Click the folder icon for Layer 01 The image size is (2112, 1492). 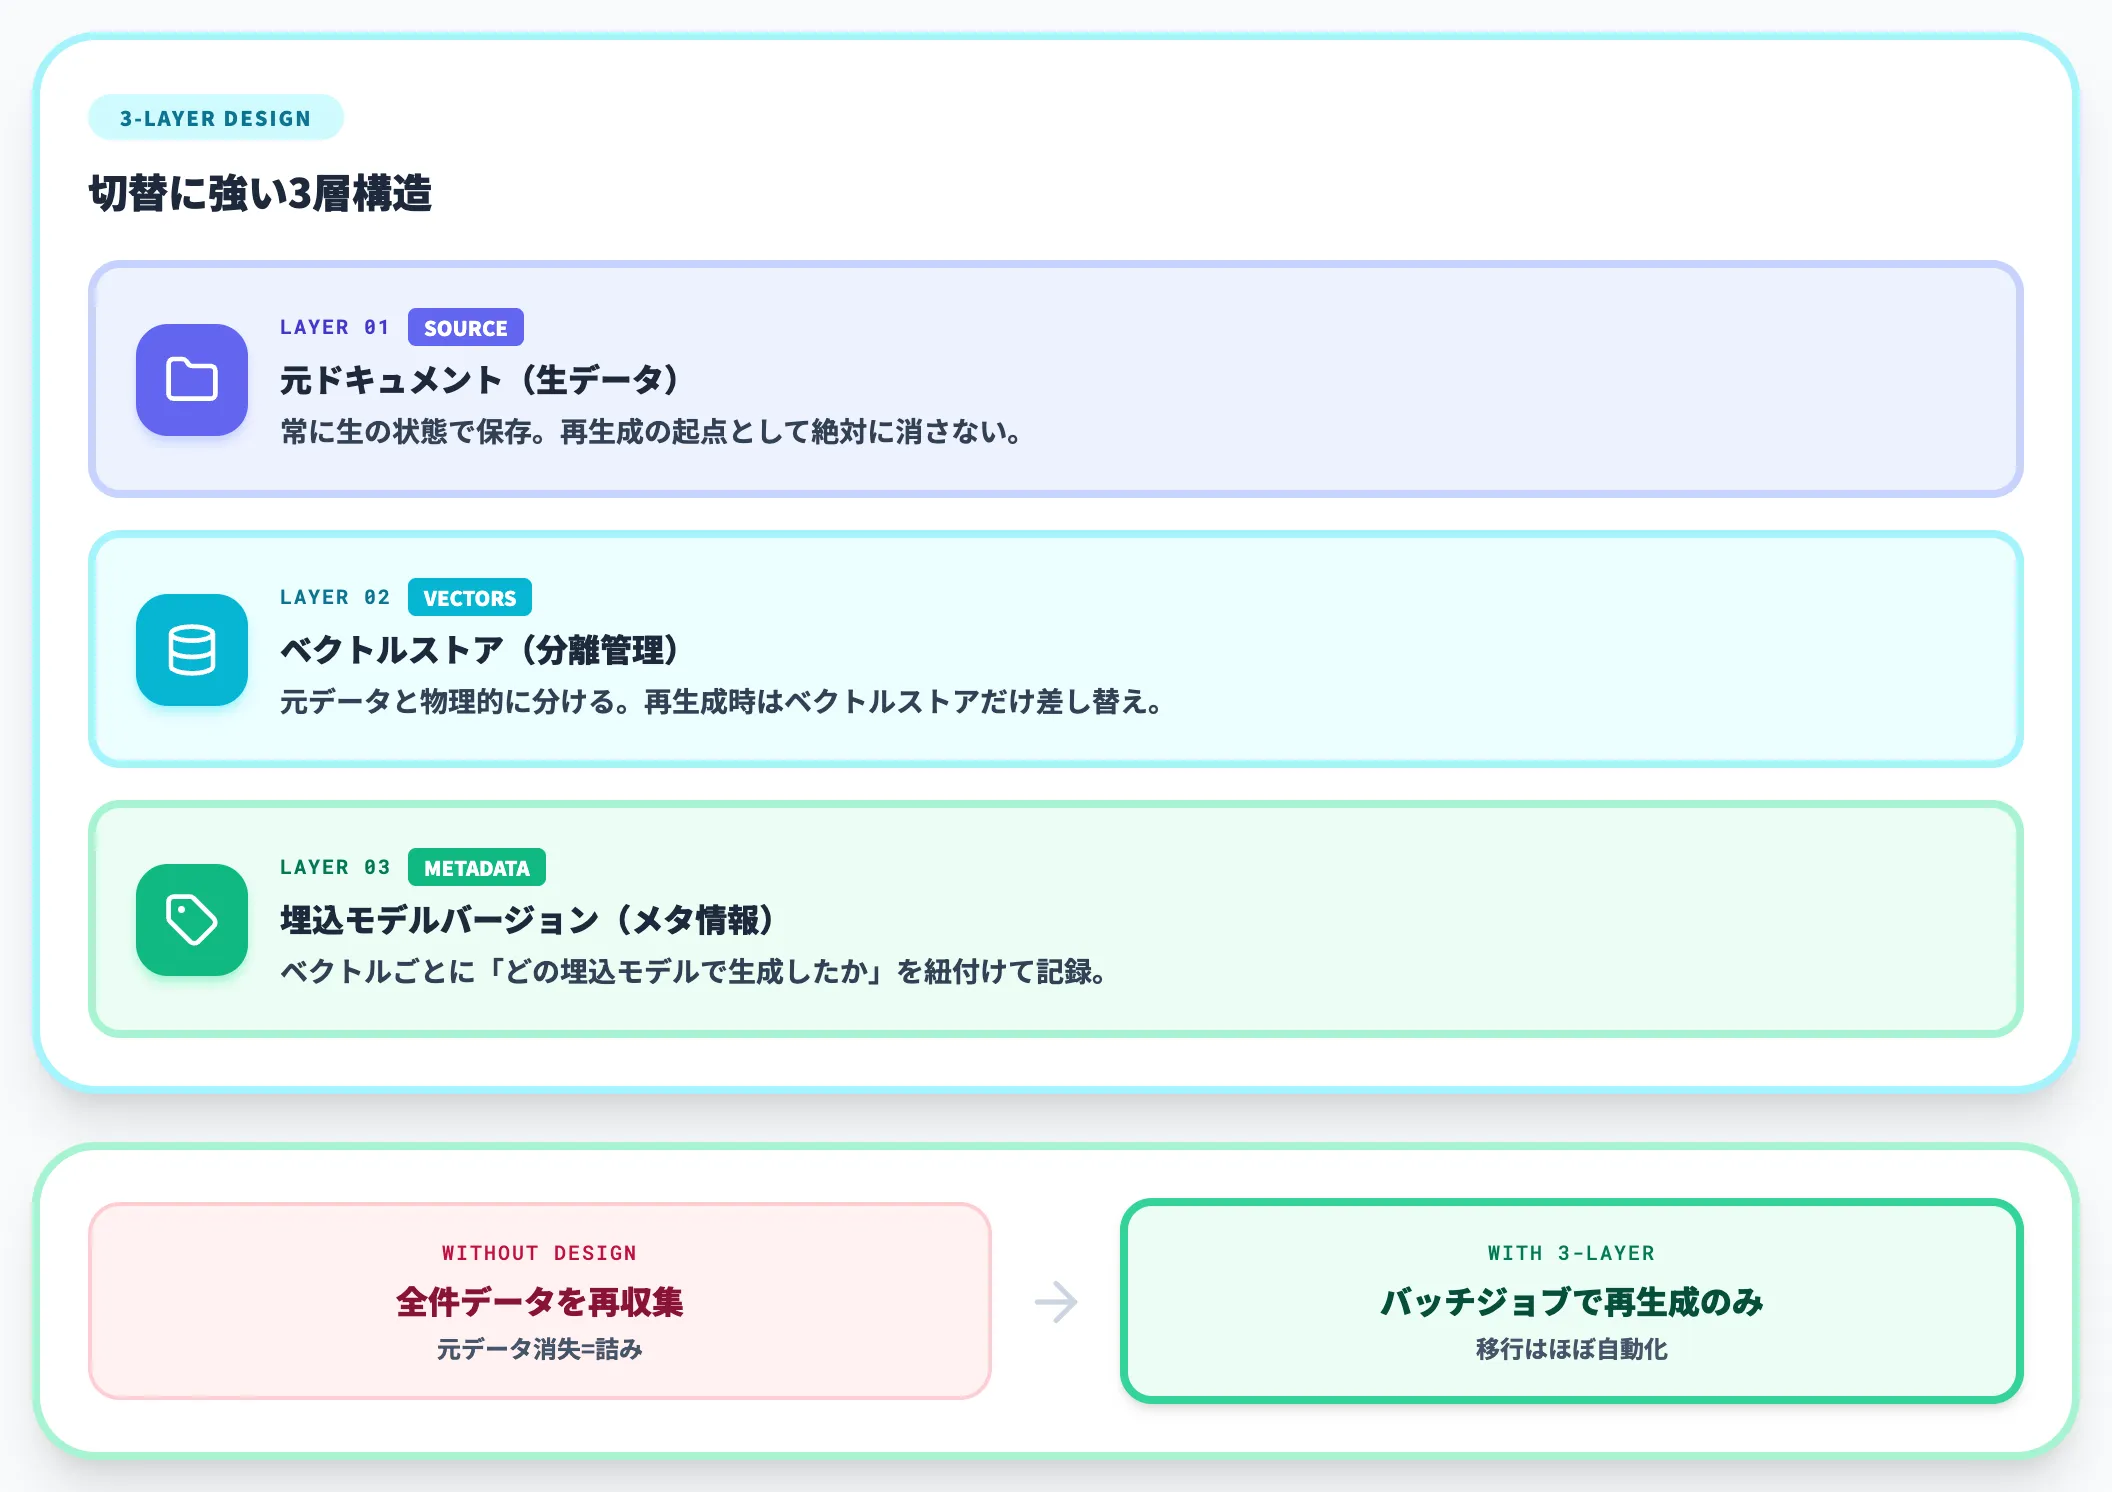pos(192,380)
